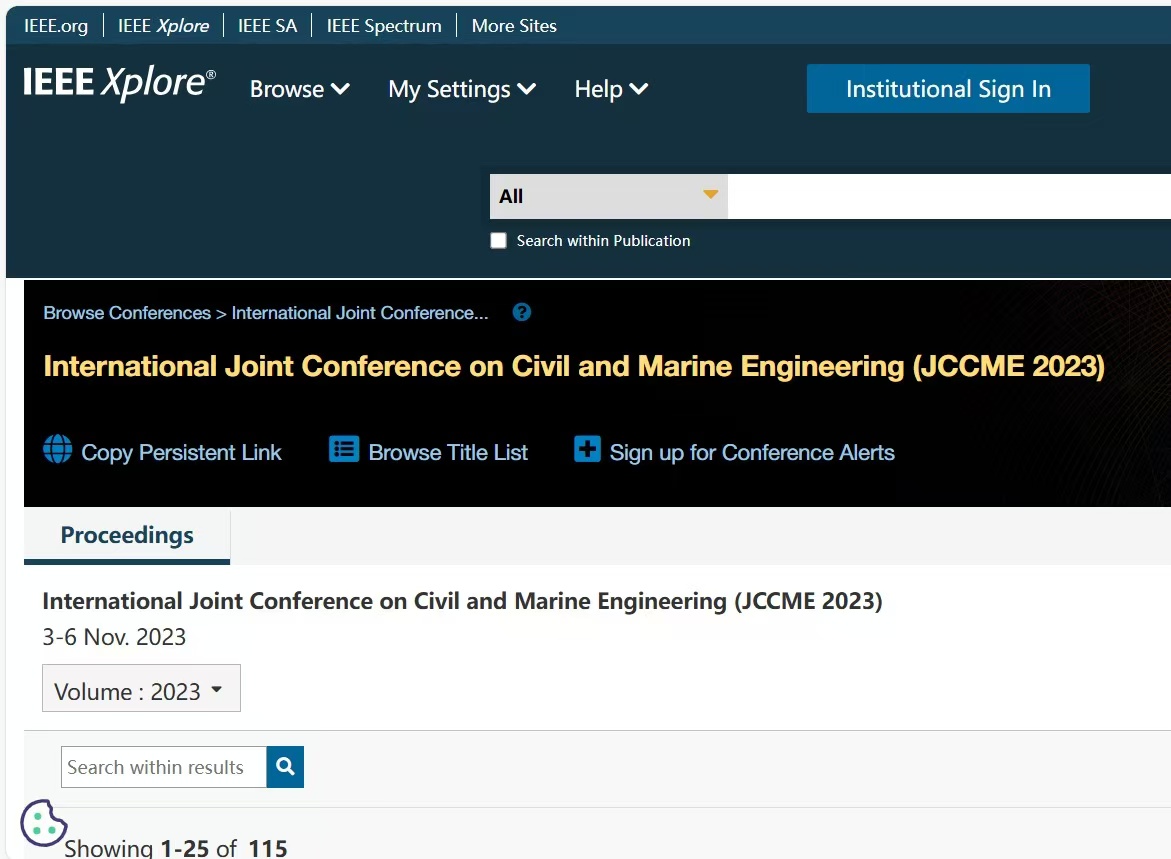Click the plus Conference Alerts icon
Viewport: 1171px width, 859px height.
pyautogui.click(x=587, y=450)
